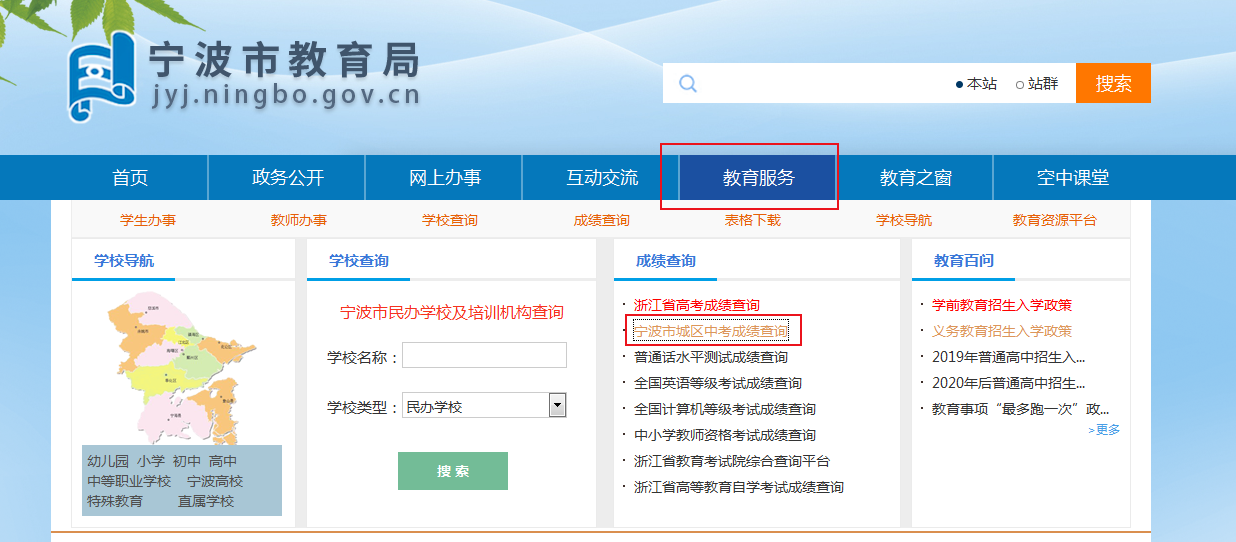Go to the 首页 navigation tab
The width and height of the screenshot is (1236, 542).
[x=130, y=178]
